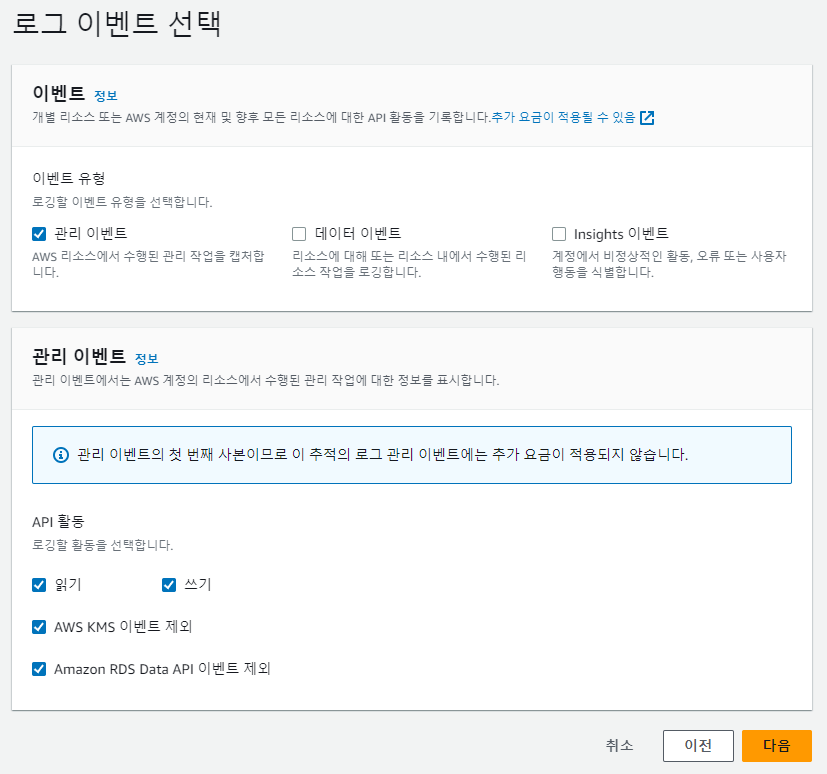Uncheck AWS KMS 이벤트 제외
Screen dimensions: 827x774
(x=39, y=627)
